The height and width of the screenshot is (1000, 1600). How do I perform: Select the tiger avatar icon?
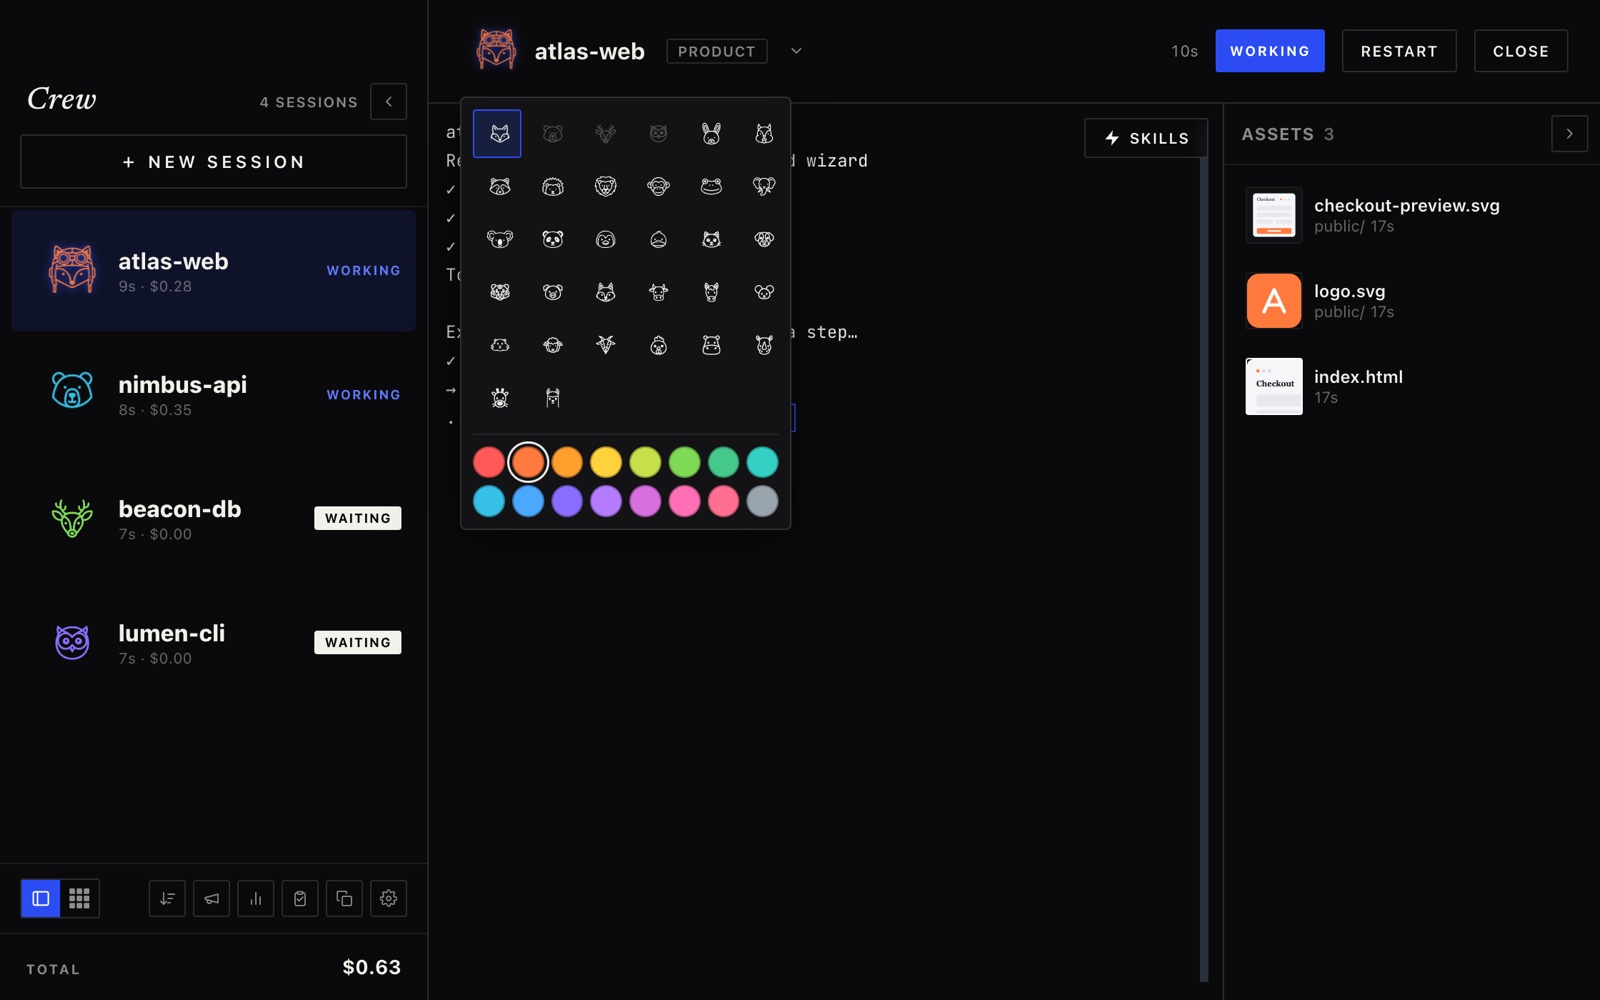pyautogui.click(x=499, y=293)
